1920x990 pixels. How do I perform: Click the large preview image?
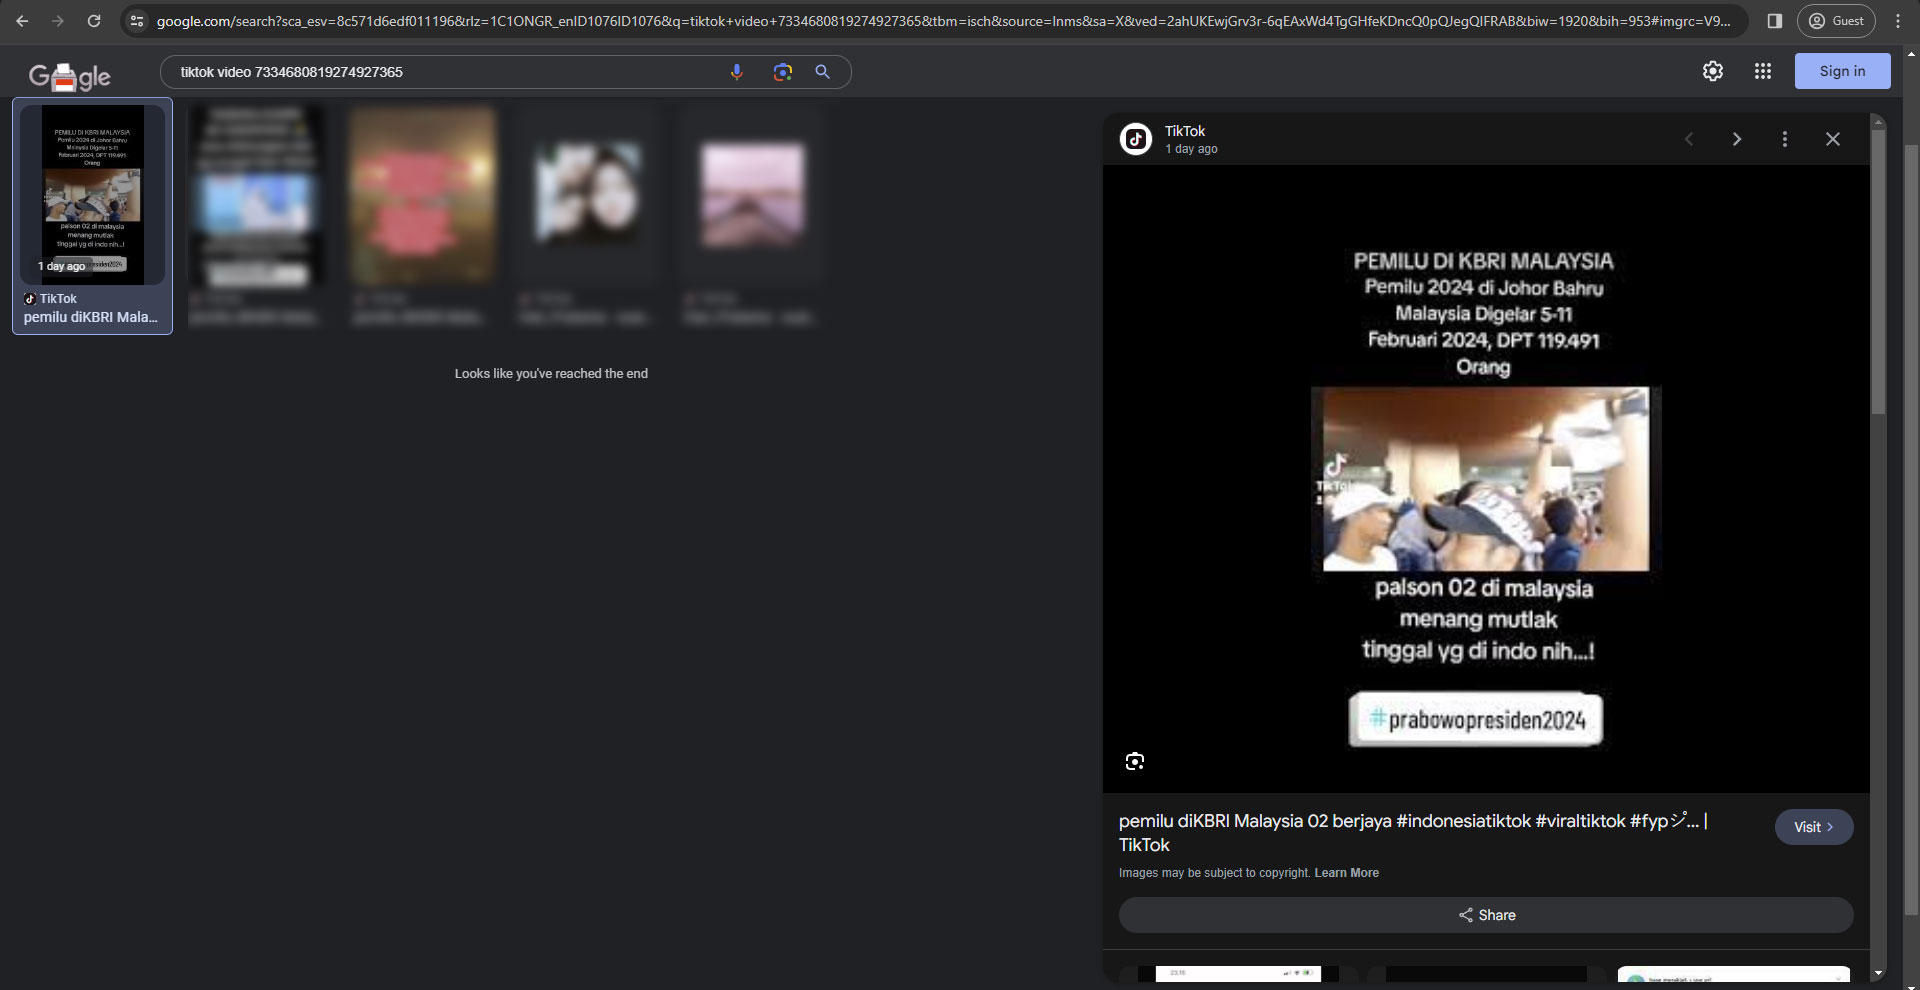point(1485,478)
